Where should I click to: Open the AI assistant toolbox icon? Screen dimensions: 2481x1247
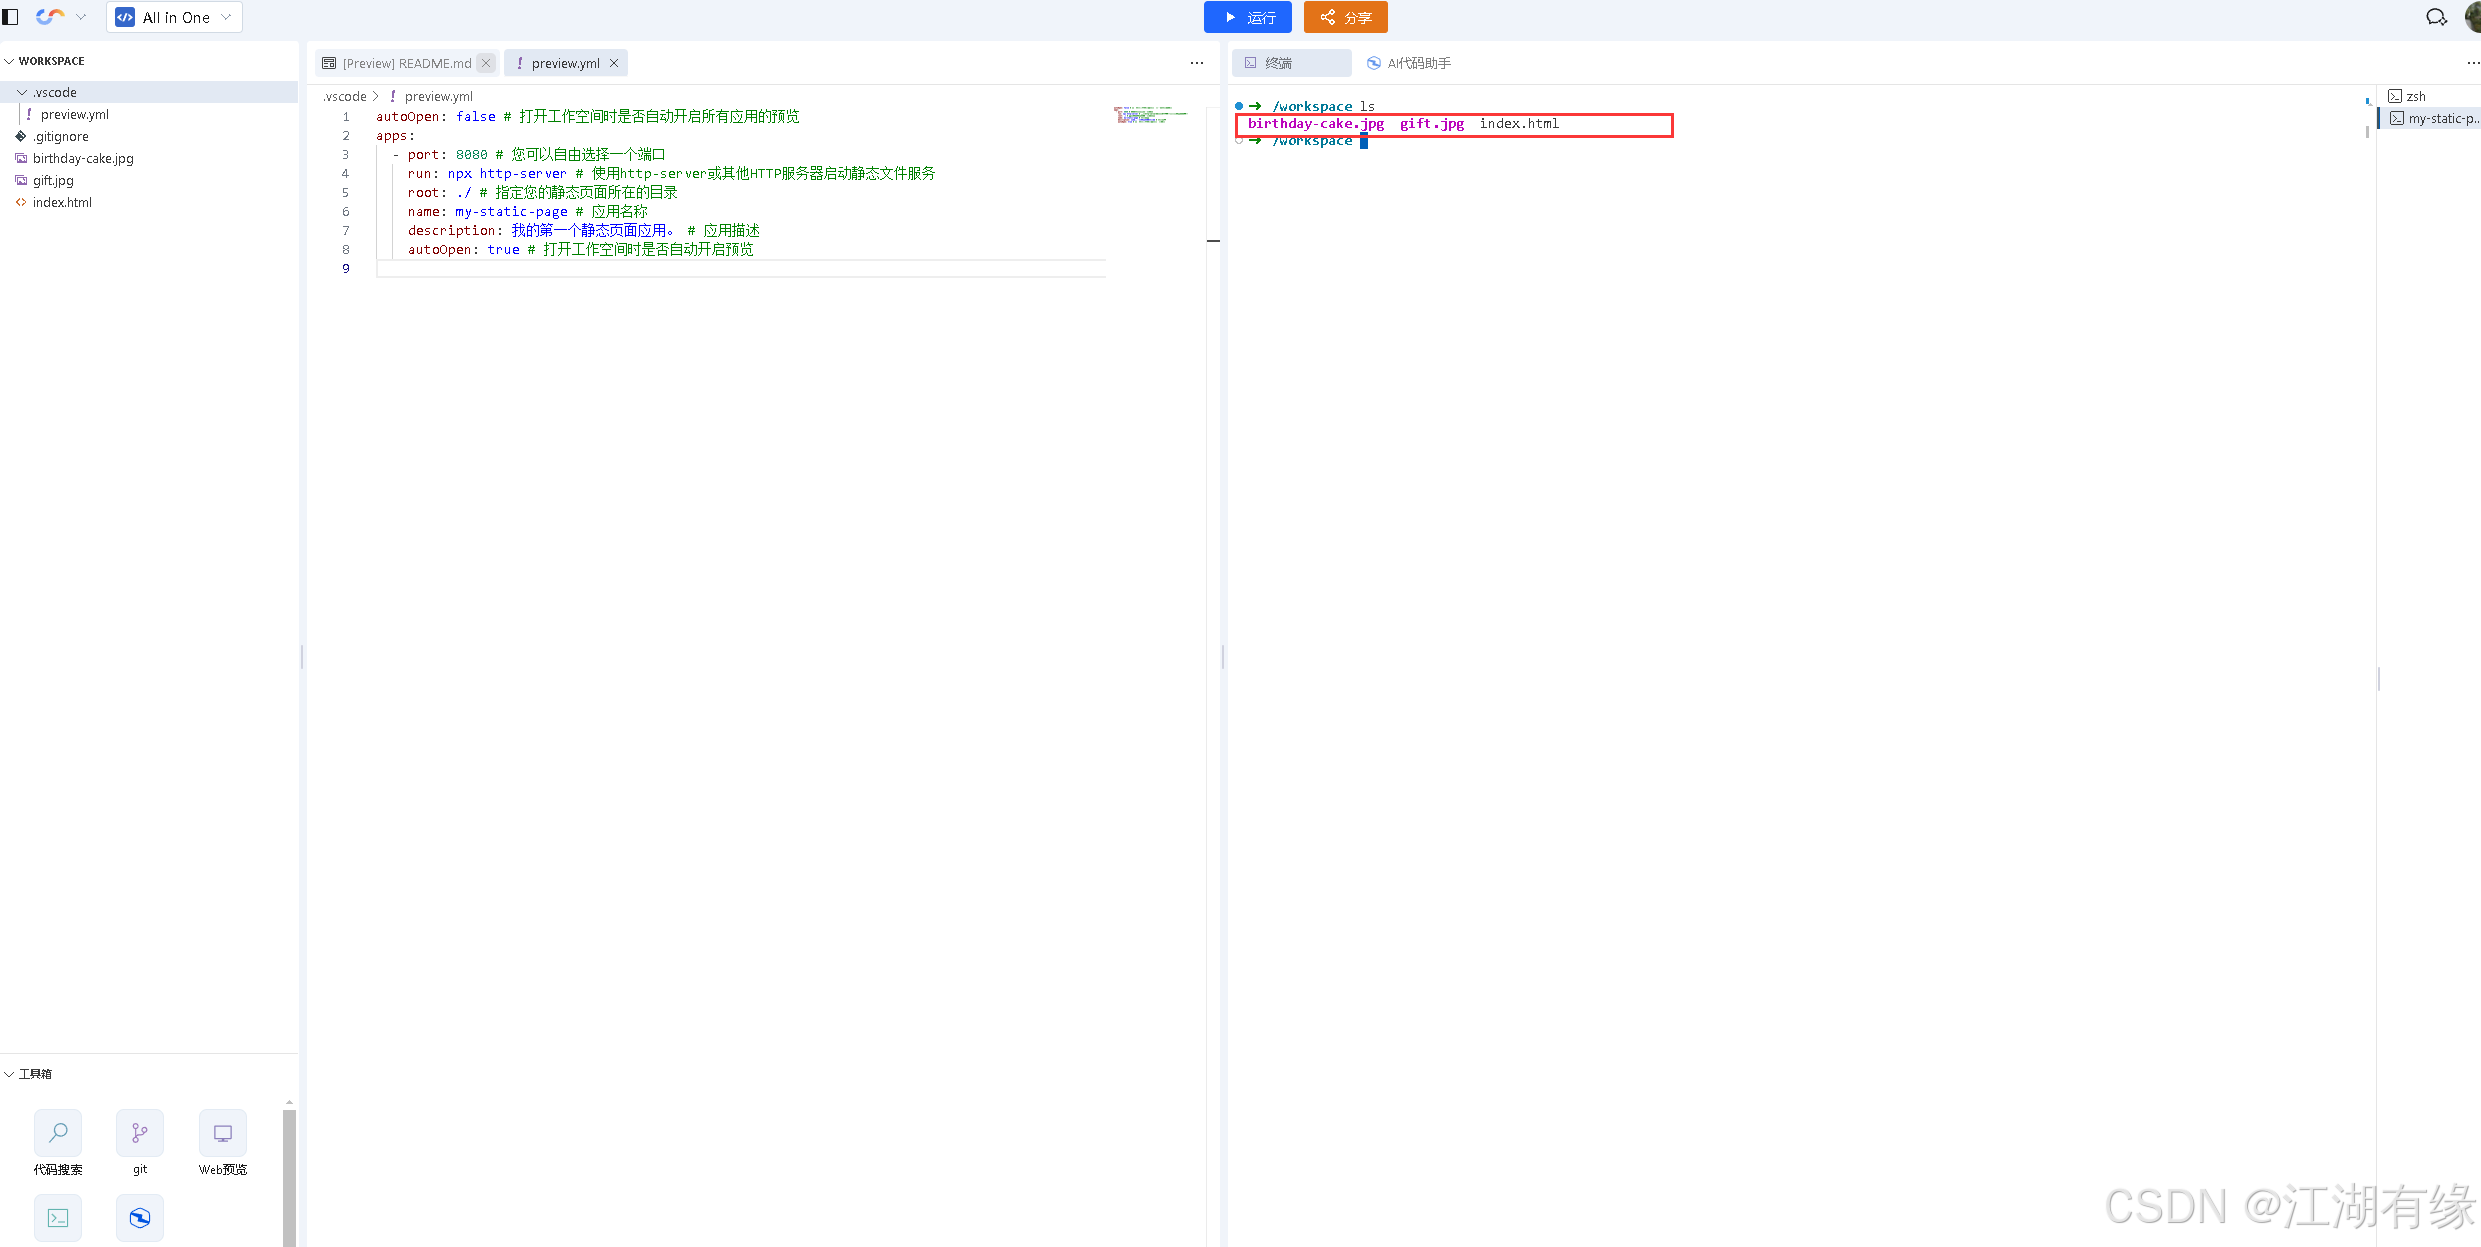[x=140, y=1217]
